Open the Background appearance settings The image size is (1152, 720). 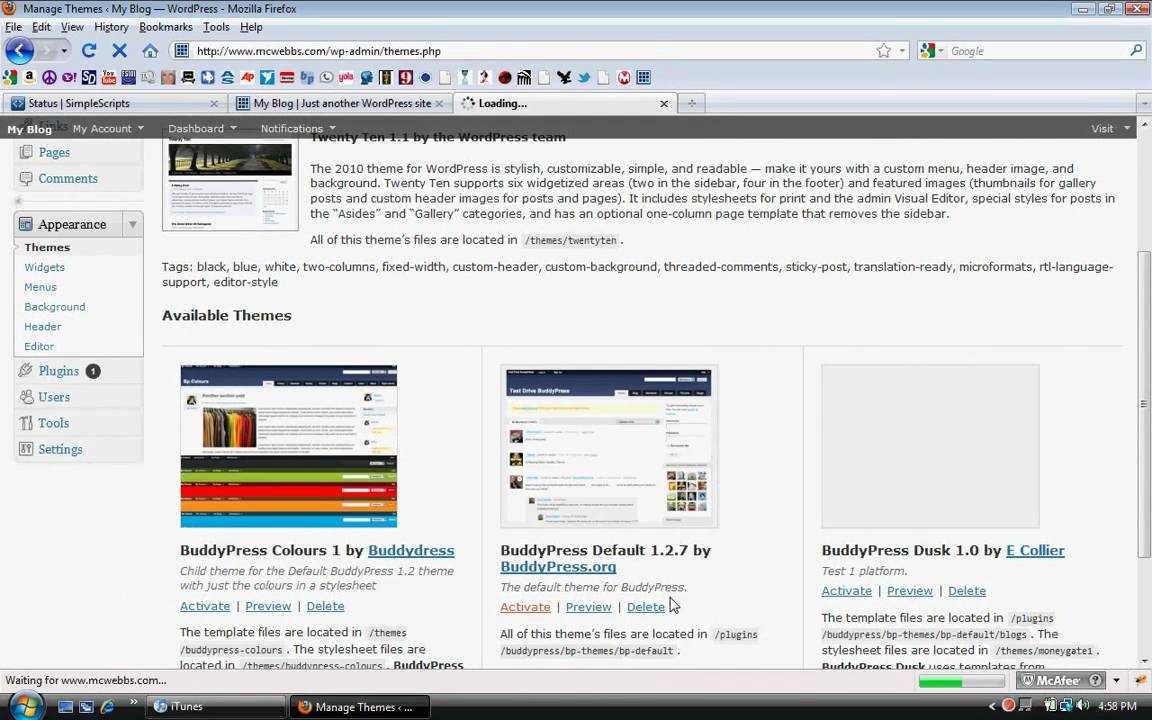click(x=54, y=307)
